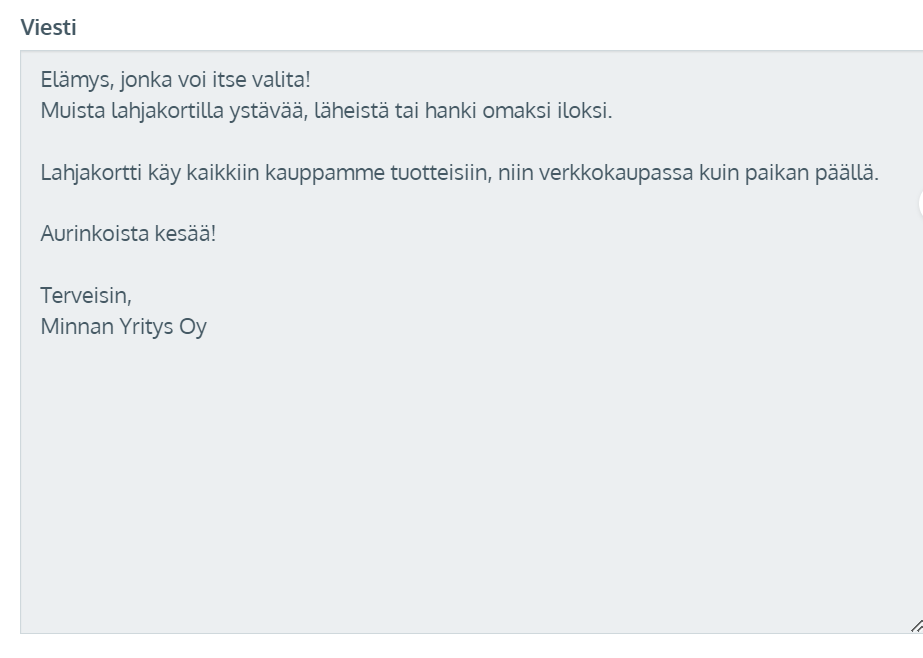The width and height of the screenshot is (923, 658).
Task: Place cursor in the line 'Elämys, jonka voi itse valita!'
Action: click(175, 79)
